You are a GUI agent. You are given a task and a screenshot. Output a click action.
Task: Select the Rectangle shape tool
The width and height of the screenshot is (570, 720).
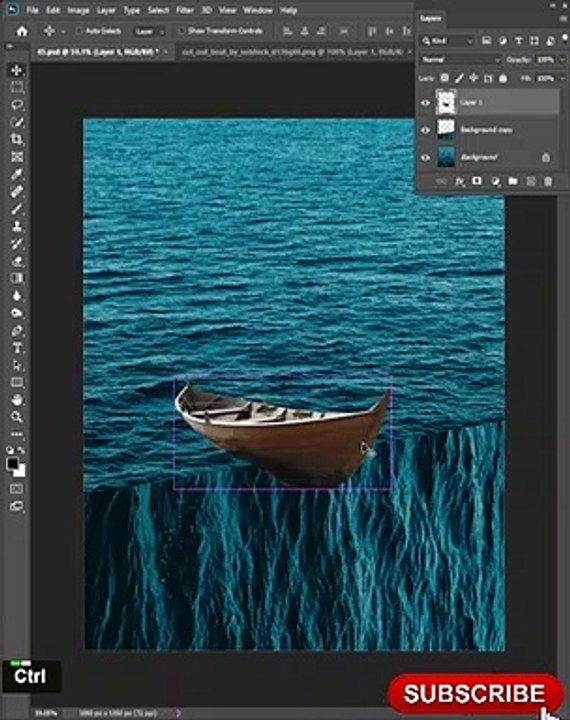pyautogui.click(x=17, y=382)
